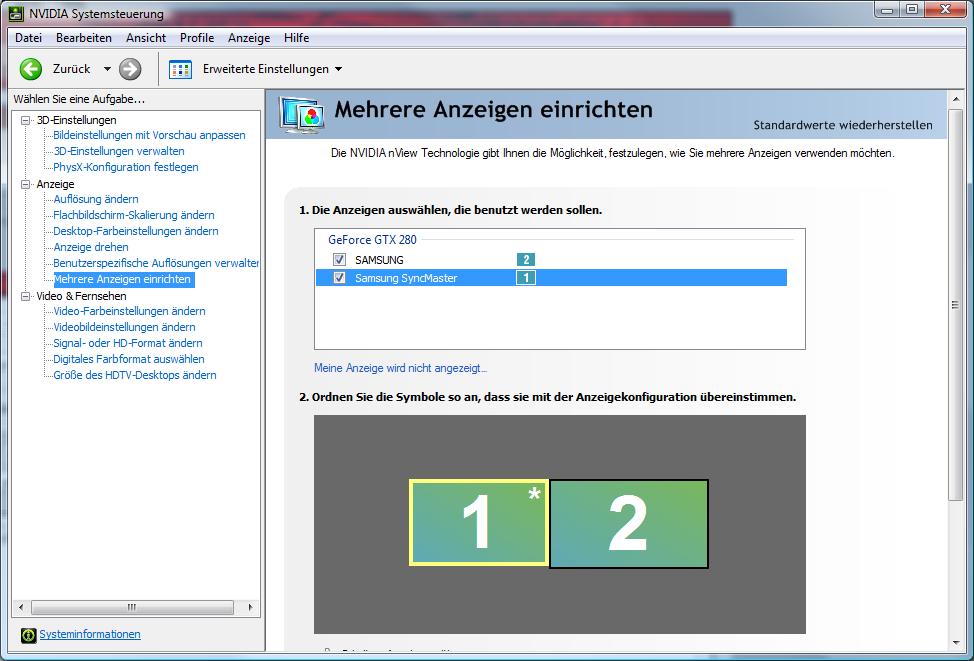974x661 pixels.
Task: Click Standardwerte wiederherstellen link
Action: [x=843, y=125]
